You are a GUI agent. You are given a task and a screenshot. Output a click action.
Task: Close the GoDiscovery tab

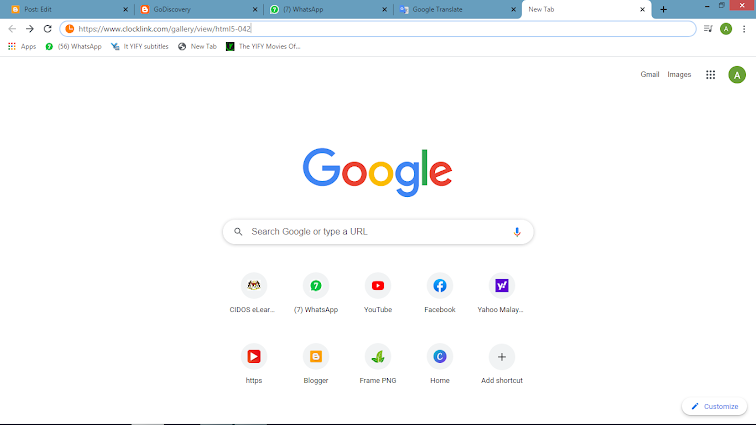point(255,9)
